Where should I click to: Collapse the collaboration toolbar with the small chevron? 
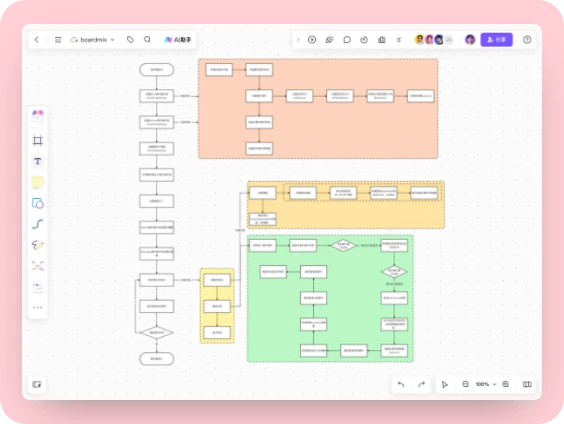pyautogui.click(x=298, y=40)
